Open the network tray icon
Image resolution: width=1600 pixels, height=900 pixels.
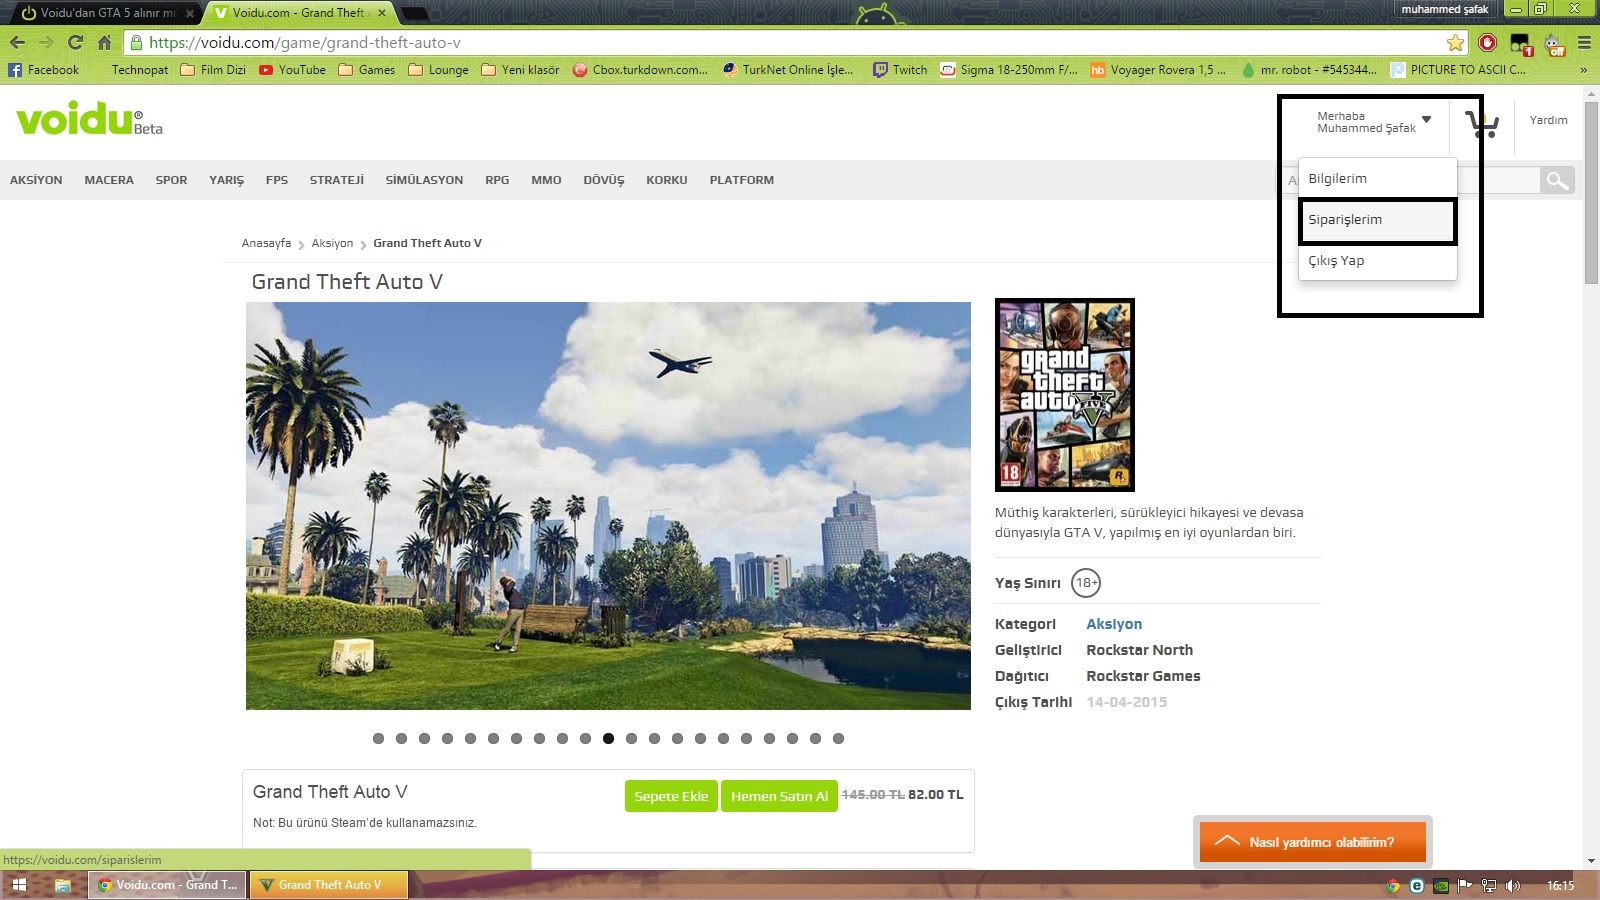[1488, 885]
